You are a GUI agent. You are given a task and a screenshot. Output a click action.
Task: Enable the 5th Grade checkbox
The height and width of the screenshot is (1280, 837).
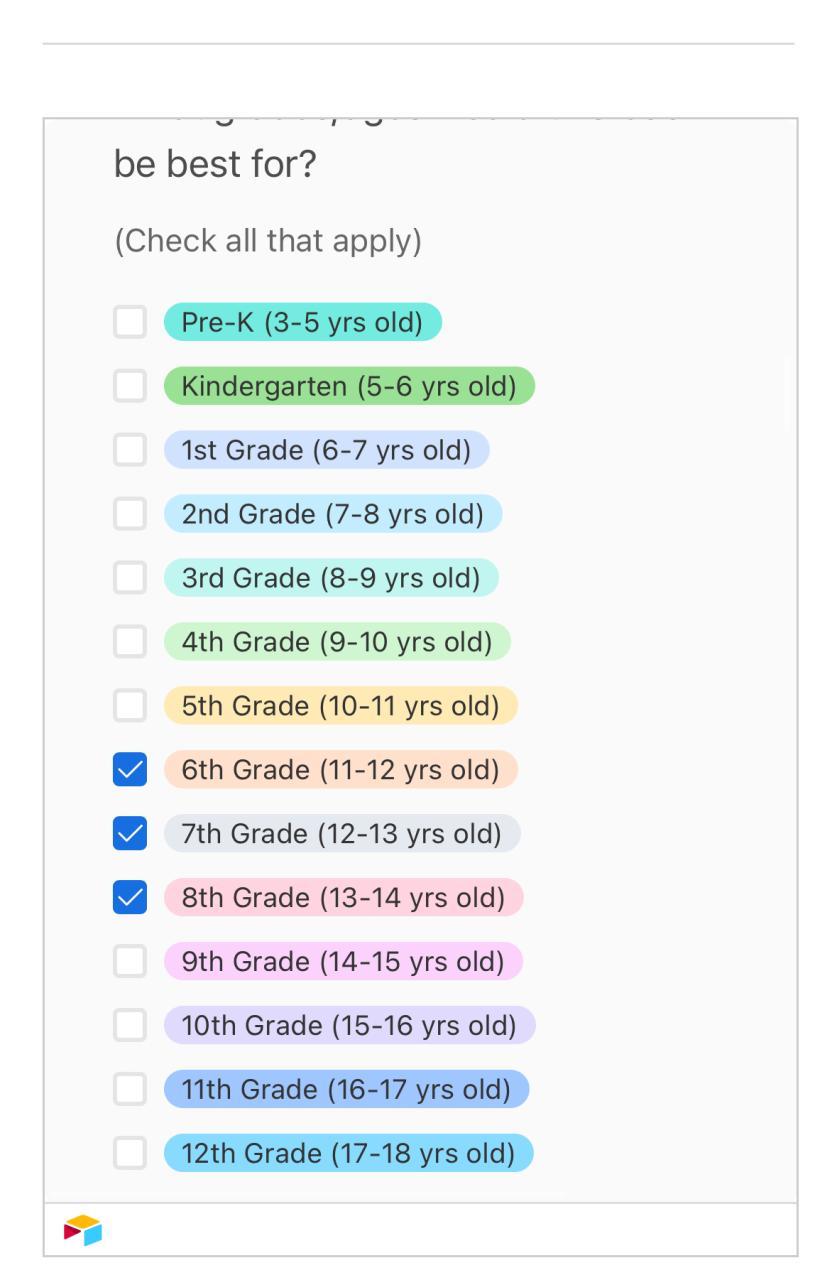point(130,706)
